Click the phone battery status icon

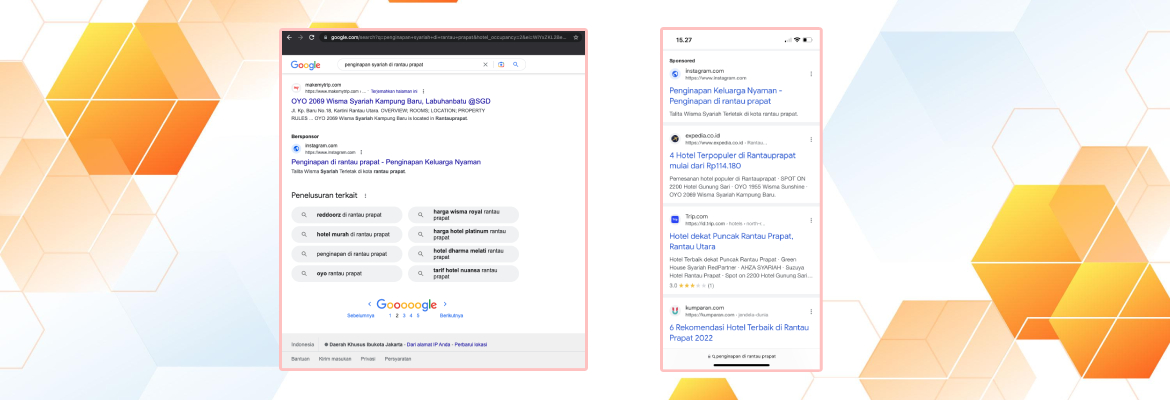807,40
